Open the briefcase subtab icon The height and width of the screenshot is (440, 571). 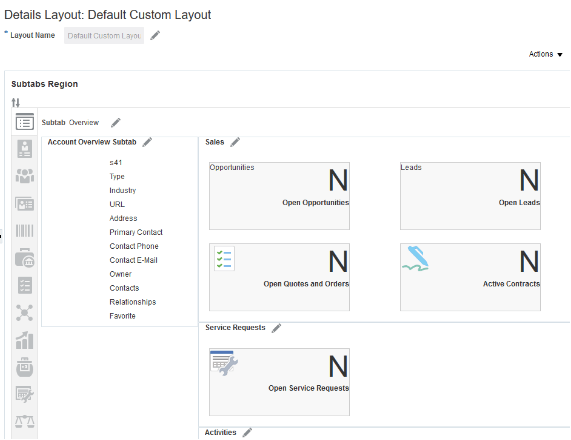(25, 258)
